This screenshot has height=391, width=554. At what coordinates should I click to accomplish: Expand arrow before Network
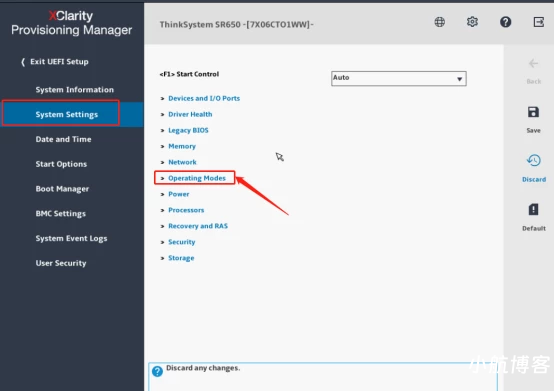tap(162, 162)
